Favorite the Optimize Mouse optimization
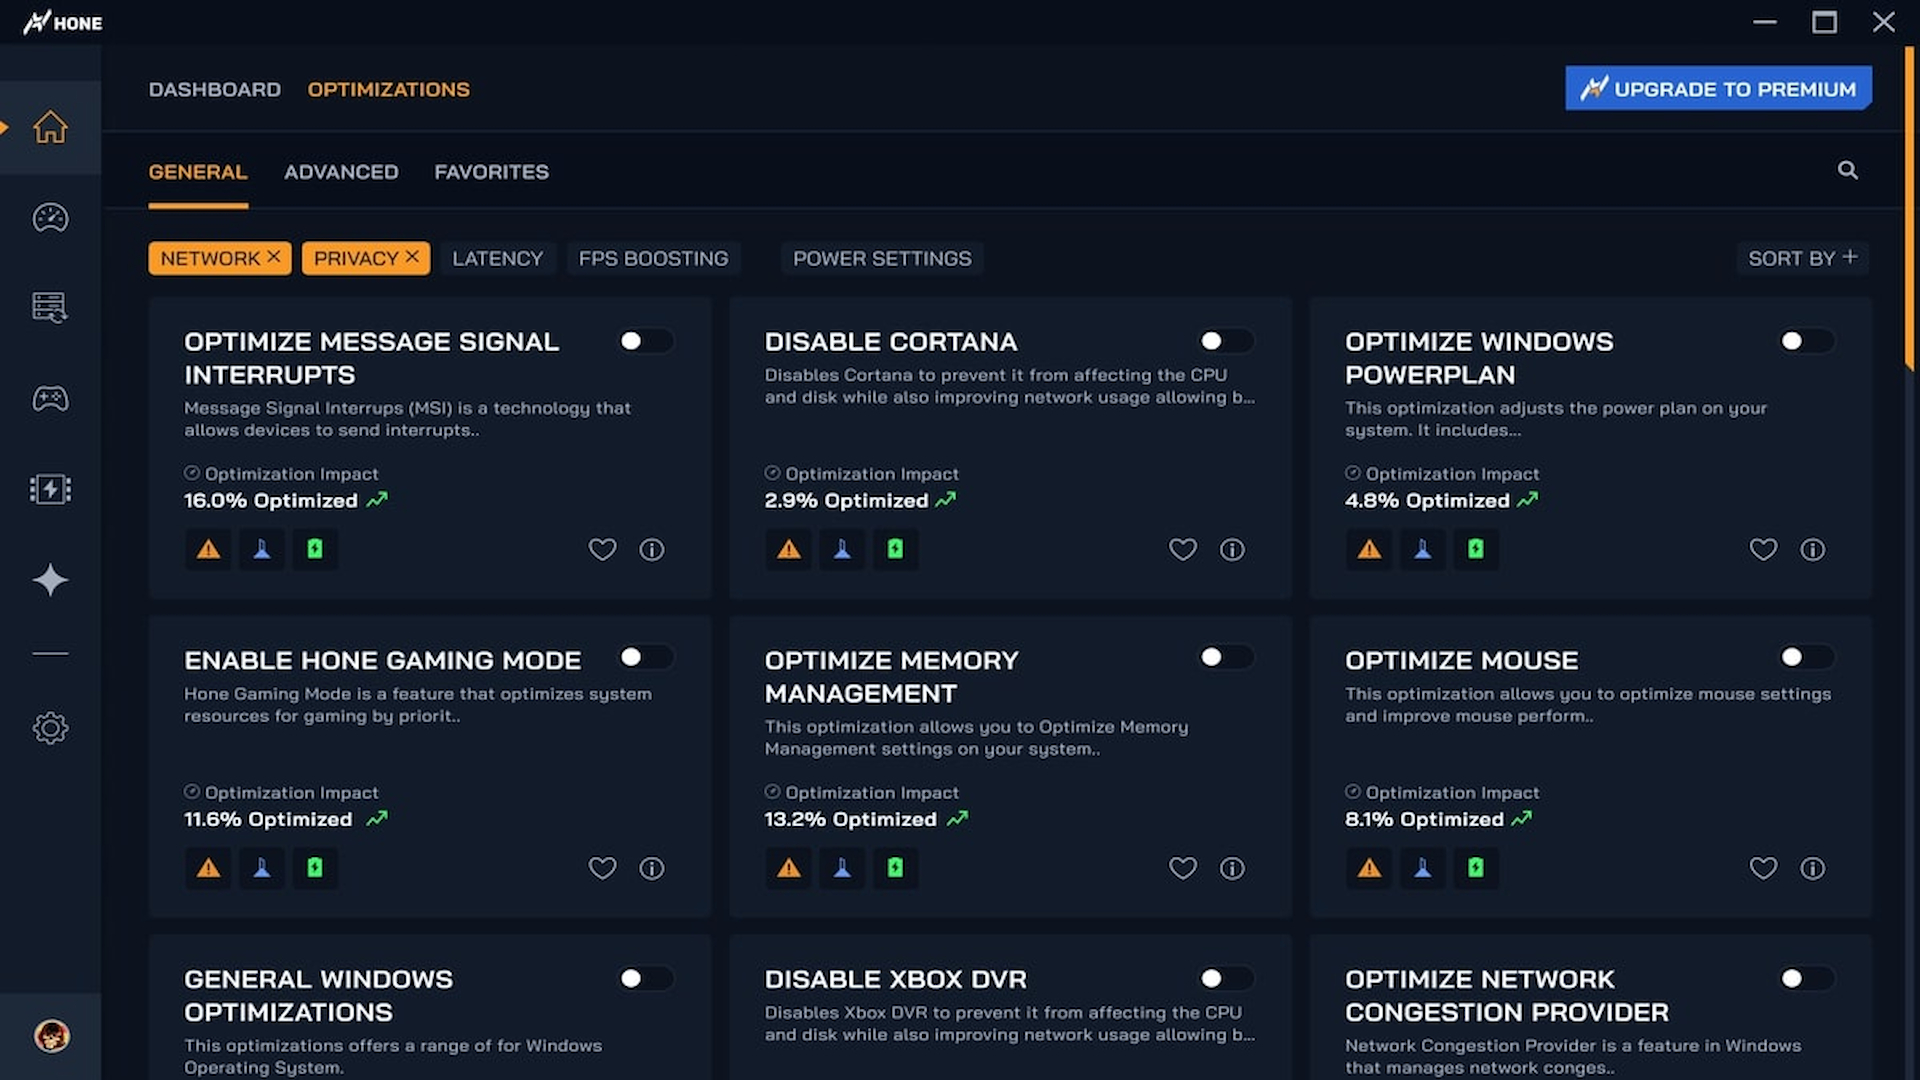The height and width of the screenshot is (1080, 1920). pos(1763,868)
